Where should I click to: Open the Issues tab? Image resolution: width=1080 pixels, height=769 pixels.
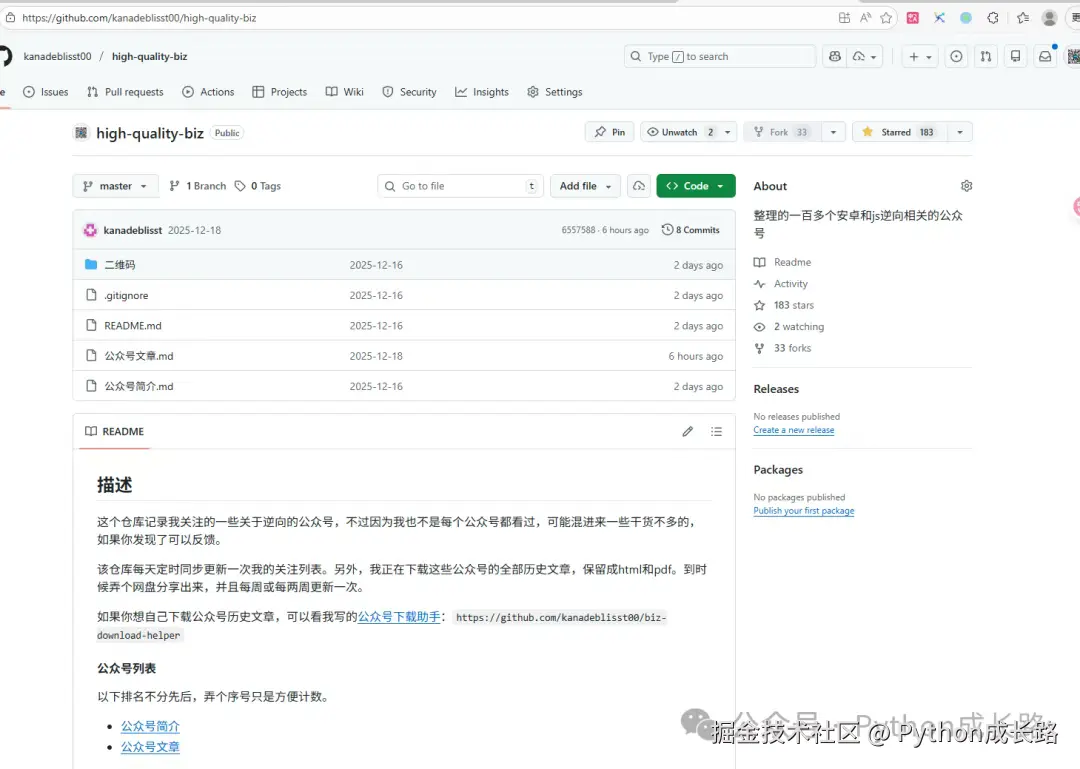point(45,92)
